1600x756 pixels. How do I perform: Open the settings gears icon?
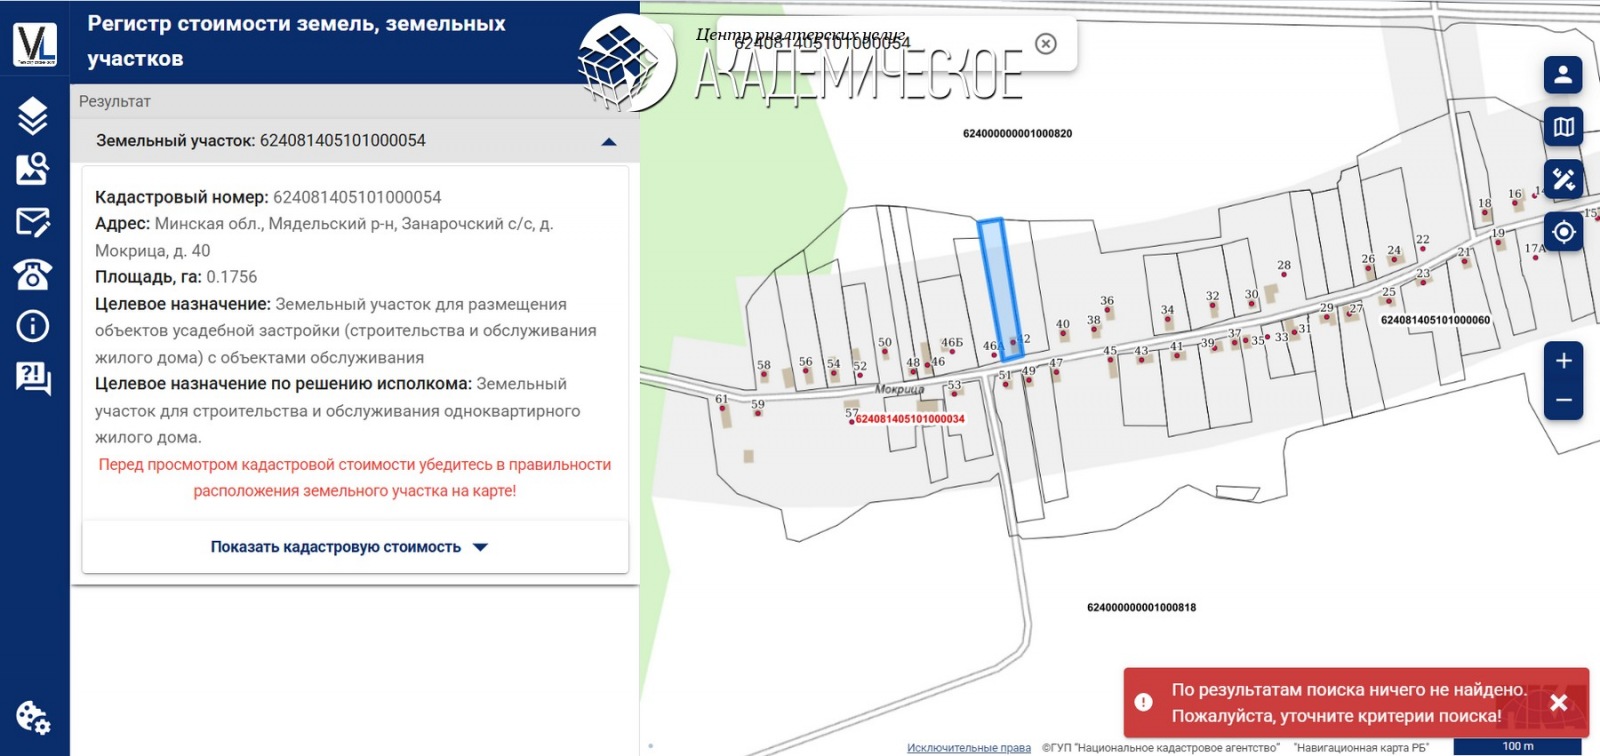pyautogui.click(x=33, y=717)
